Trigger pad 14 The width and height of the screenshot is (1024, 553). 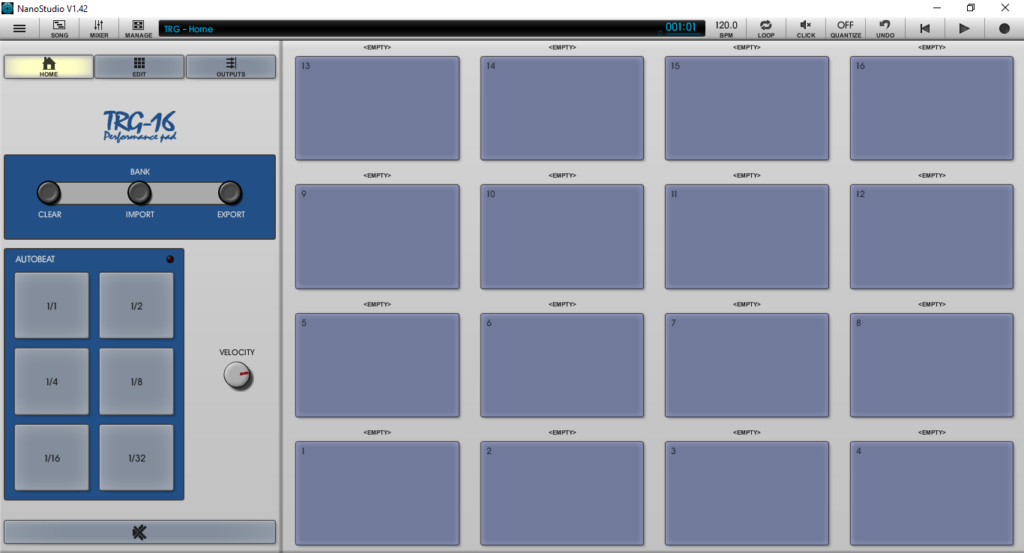tap(562, 108)
